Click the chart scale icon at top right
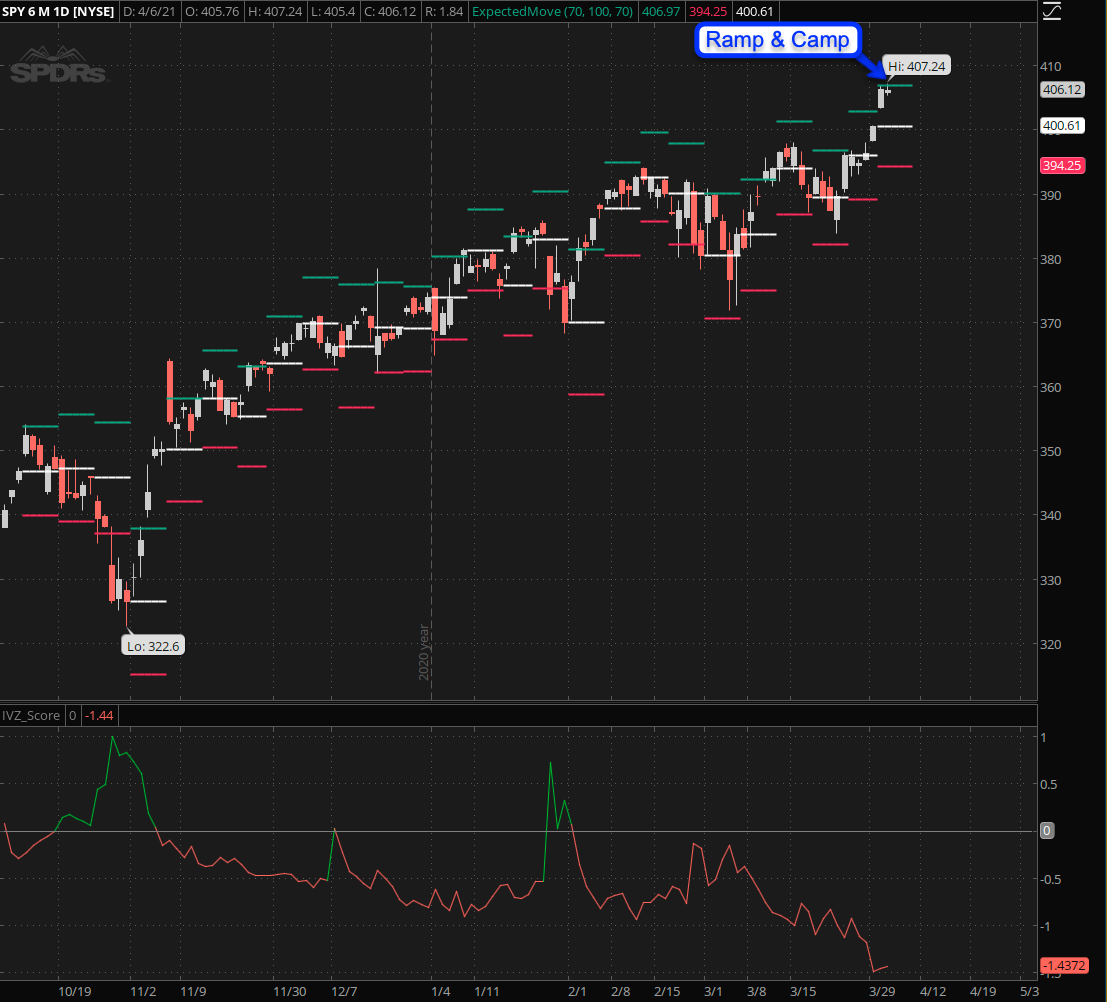This screenshot has height=1002, width=1107. (1051, 13)
